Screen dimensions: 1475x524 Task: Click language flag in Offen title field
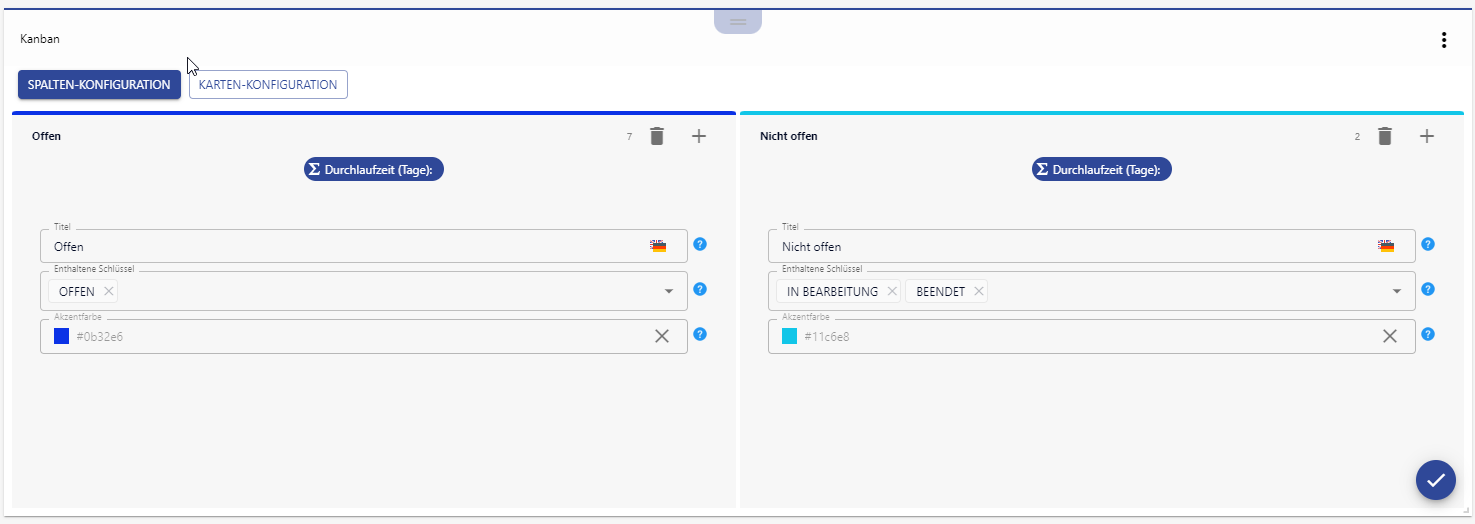point(658,246)
